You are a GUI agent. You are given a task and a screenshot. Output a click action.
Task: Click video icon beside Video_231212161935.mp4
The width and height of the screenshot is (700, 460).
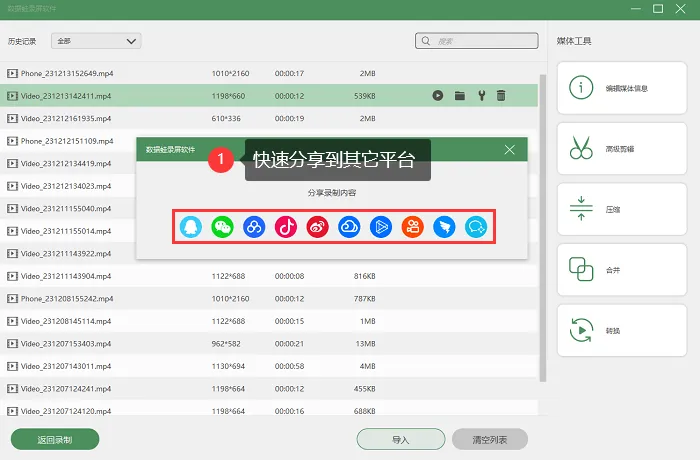(12, 118)
